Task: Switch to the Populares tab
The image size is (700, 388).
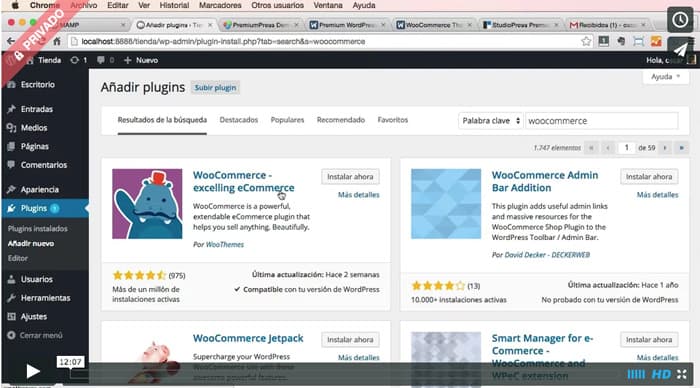Action: click(287, 120)
